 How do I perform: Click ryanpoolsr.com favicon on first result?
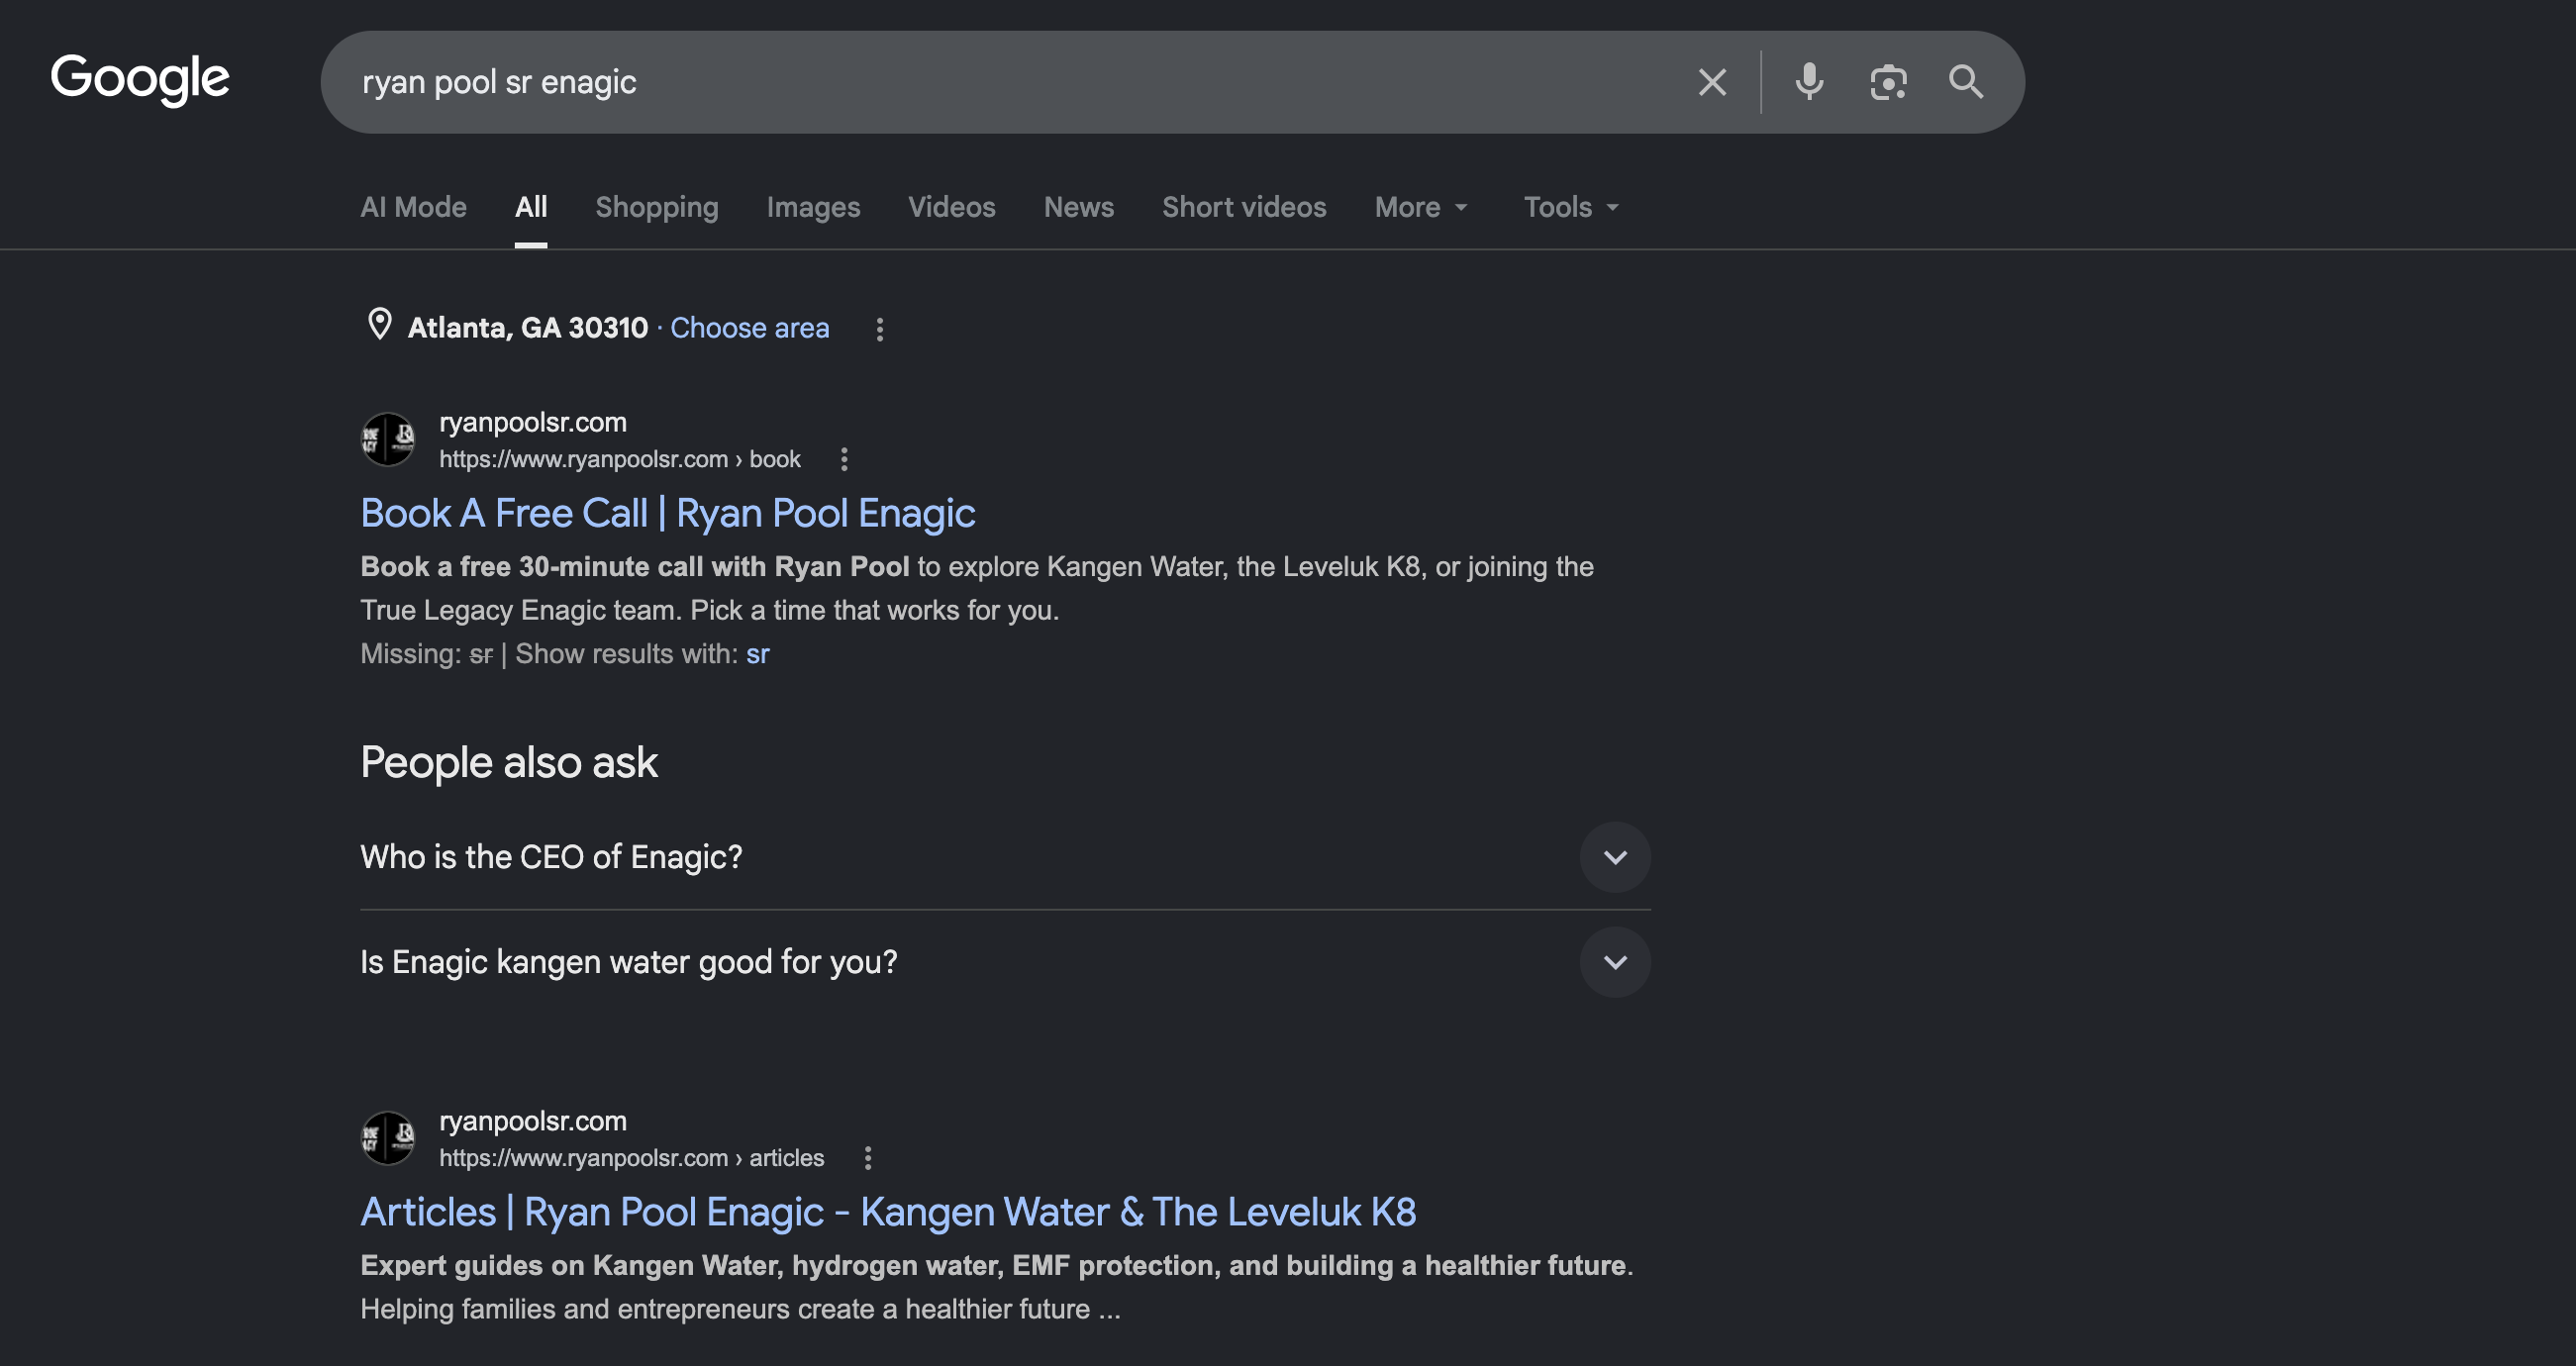pyautogui.click(x=388, y=439)
